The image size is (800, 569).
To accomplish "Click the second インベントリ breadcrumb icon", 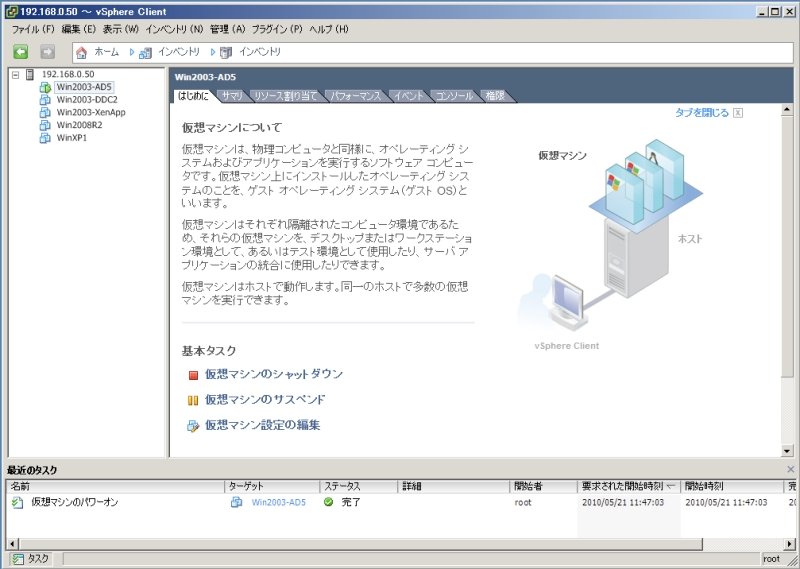I will 226,52.
